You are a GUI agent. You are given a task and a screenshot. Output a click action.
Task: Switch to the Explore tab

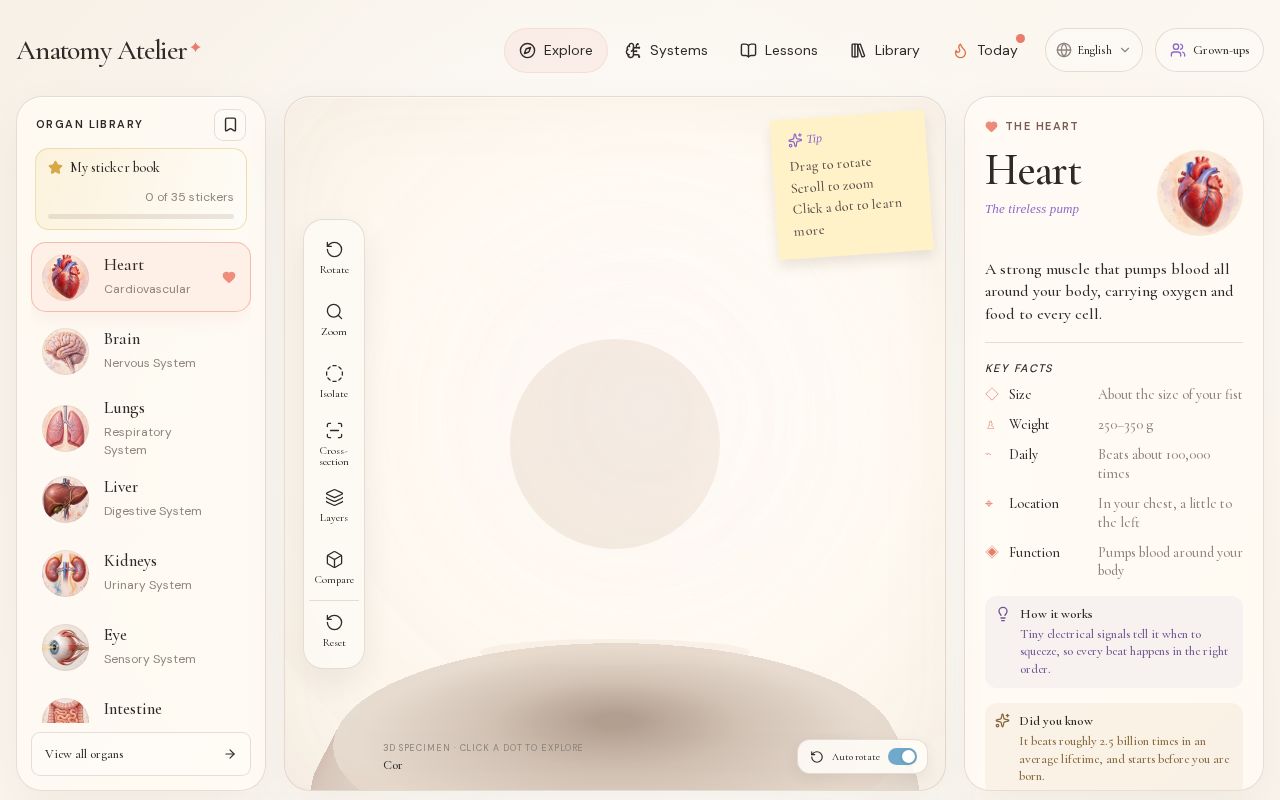[556, 50]
